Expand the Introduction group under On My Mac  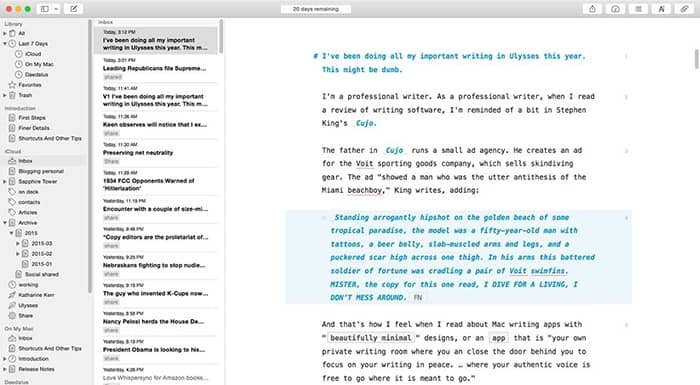[x=5, y=359]
